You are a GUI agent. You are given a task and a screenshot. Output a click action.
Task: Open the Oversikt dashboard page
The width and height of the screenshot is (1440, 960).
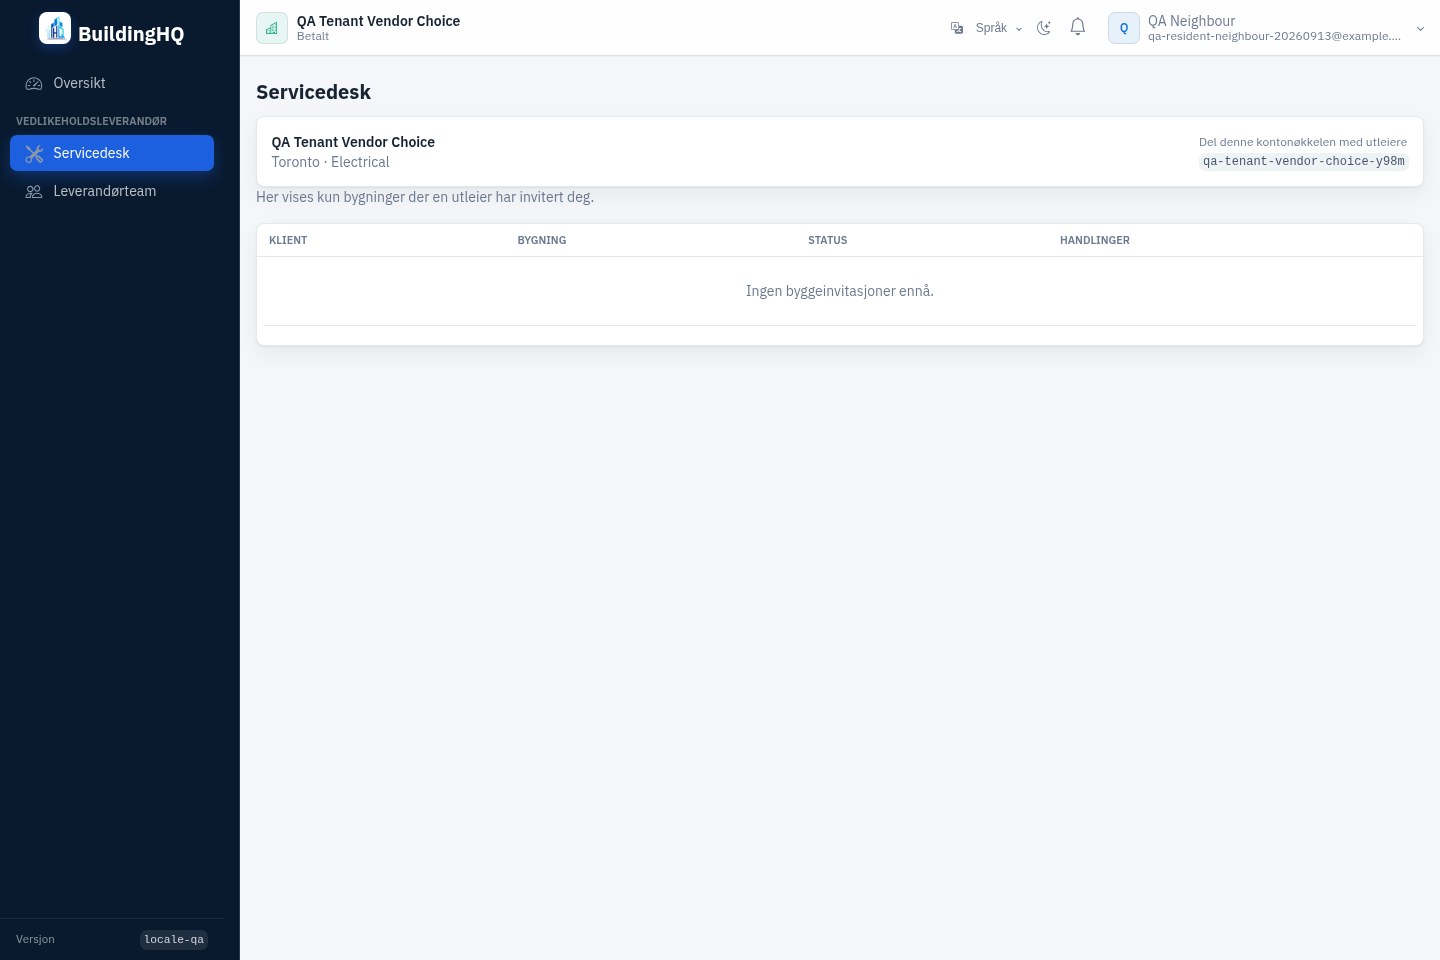click(x=112, y=83)
